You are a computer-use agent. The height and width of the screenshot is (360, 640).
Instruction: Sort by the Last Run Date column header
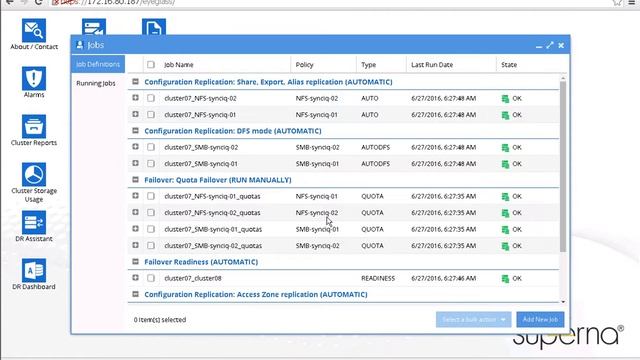(432, 64)
